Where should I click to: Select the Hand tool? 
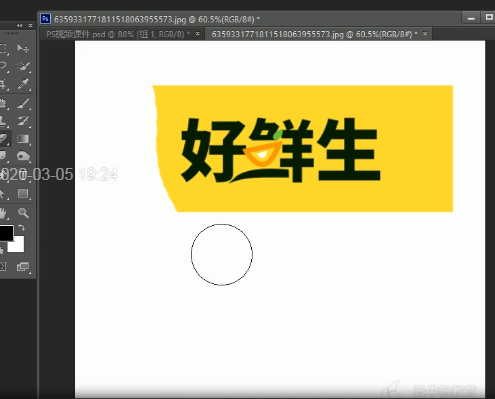point(4,213)
